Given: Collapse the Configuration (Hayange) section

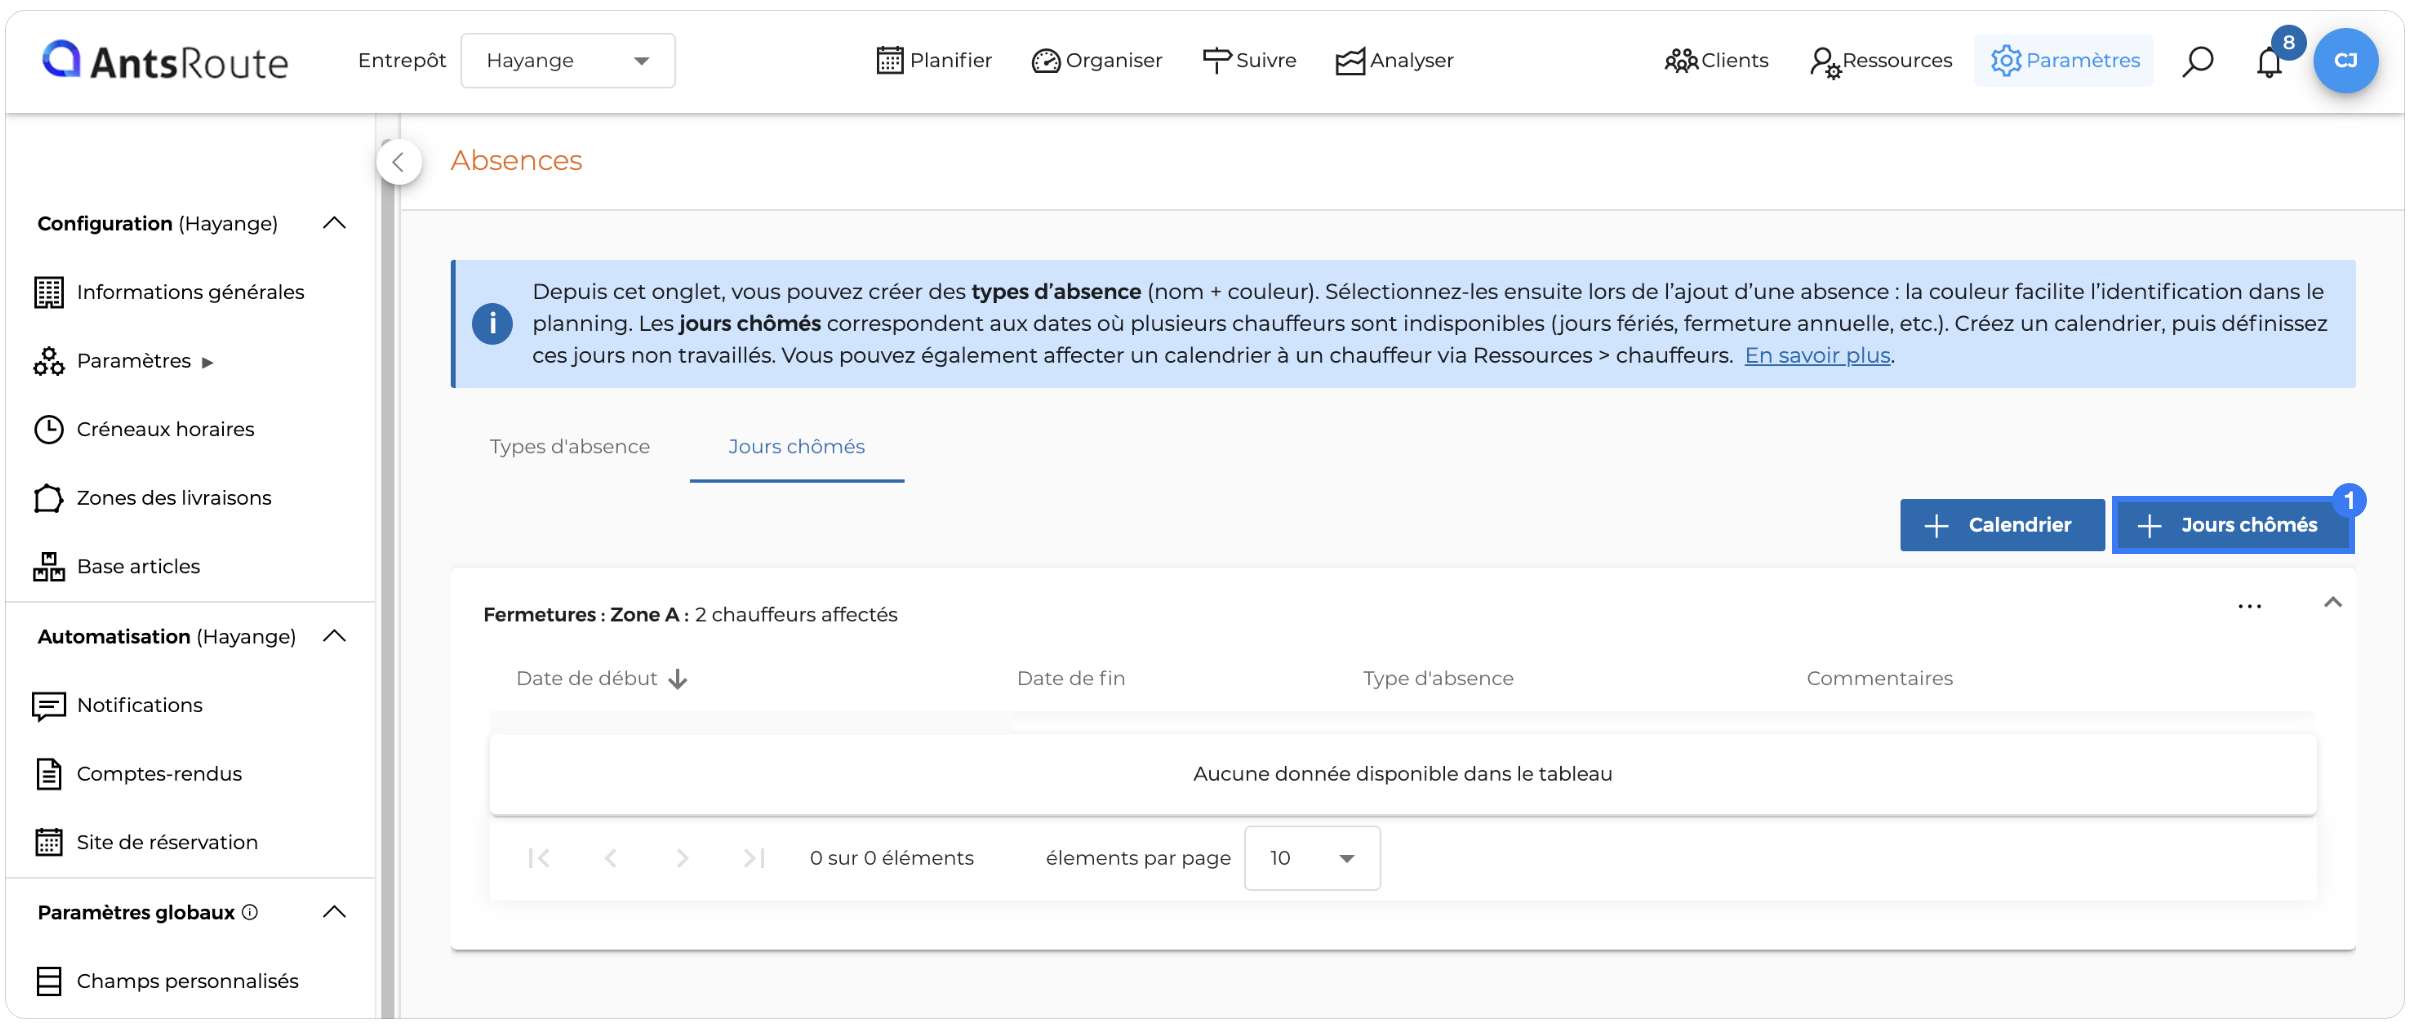Looking at the screenshot, I should (x=335, y=223).
